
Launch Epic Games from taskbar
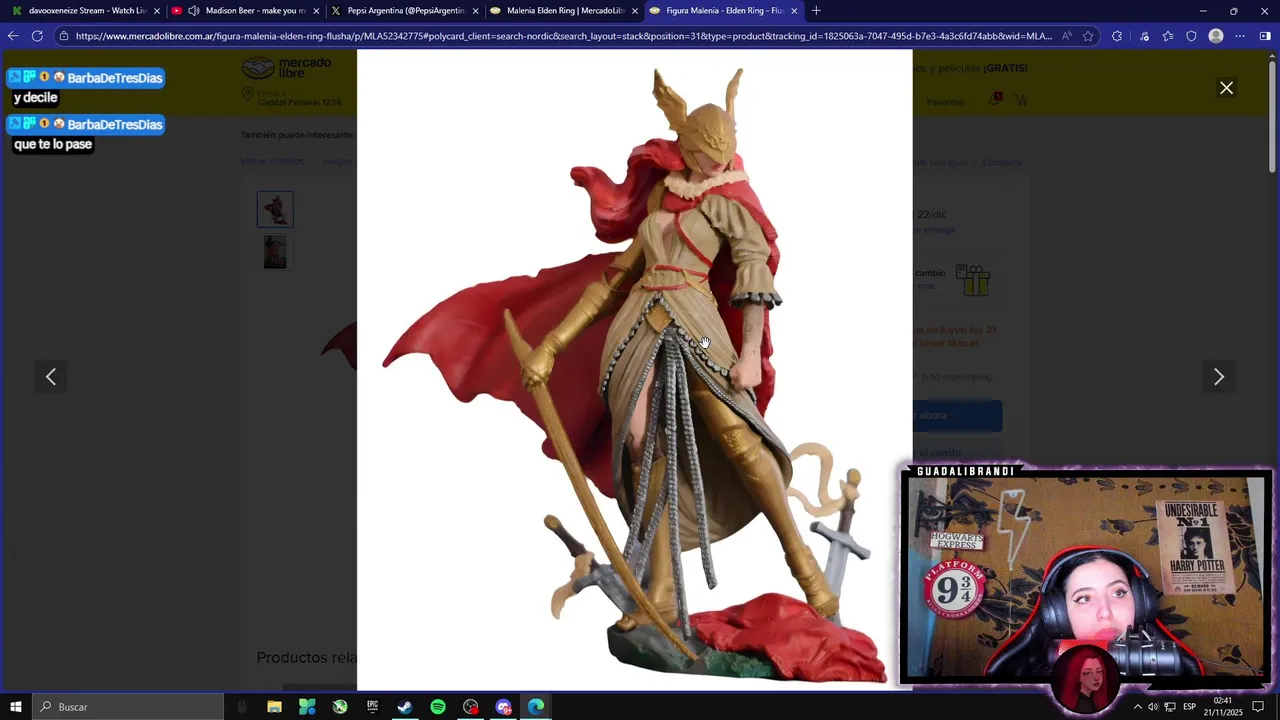point(372,707)
